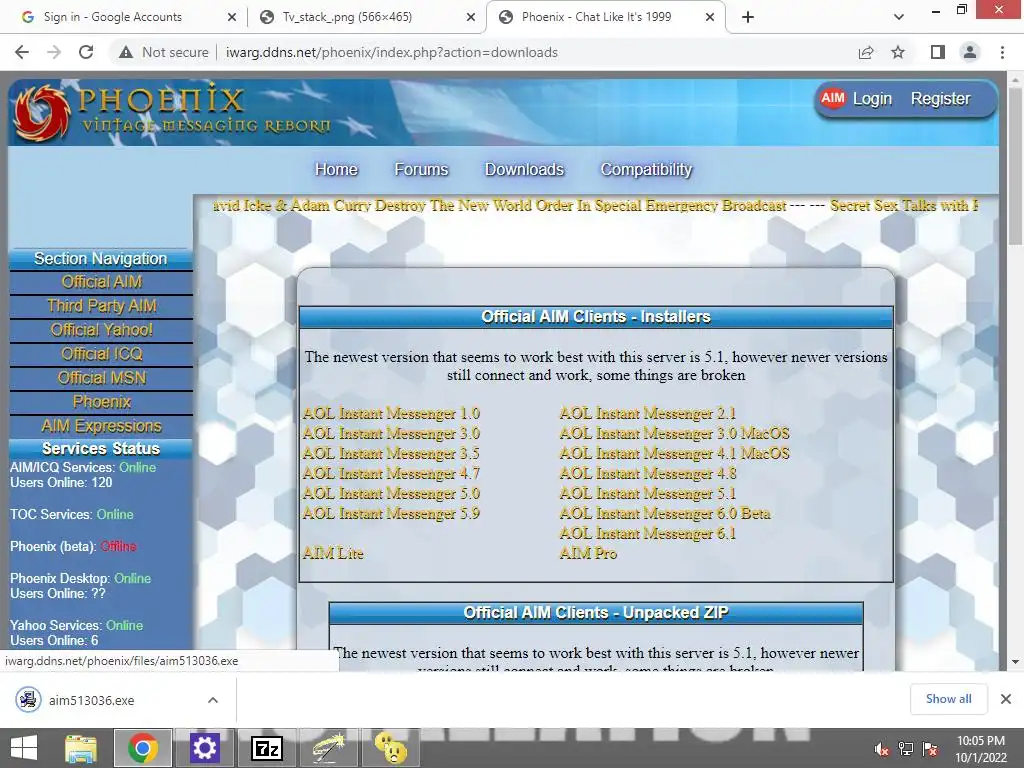Bookmark this page with star icon
The image size is (1024, 768).
(898, 52)
